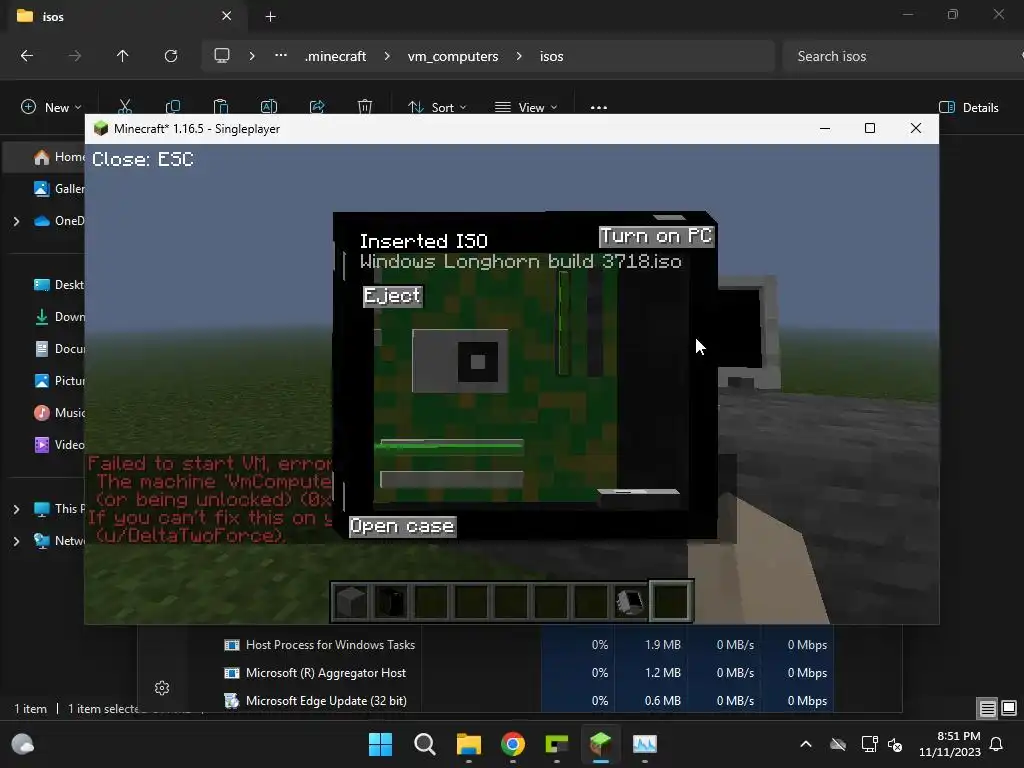Close the isos tab

point(227,16)
